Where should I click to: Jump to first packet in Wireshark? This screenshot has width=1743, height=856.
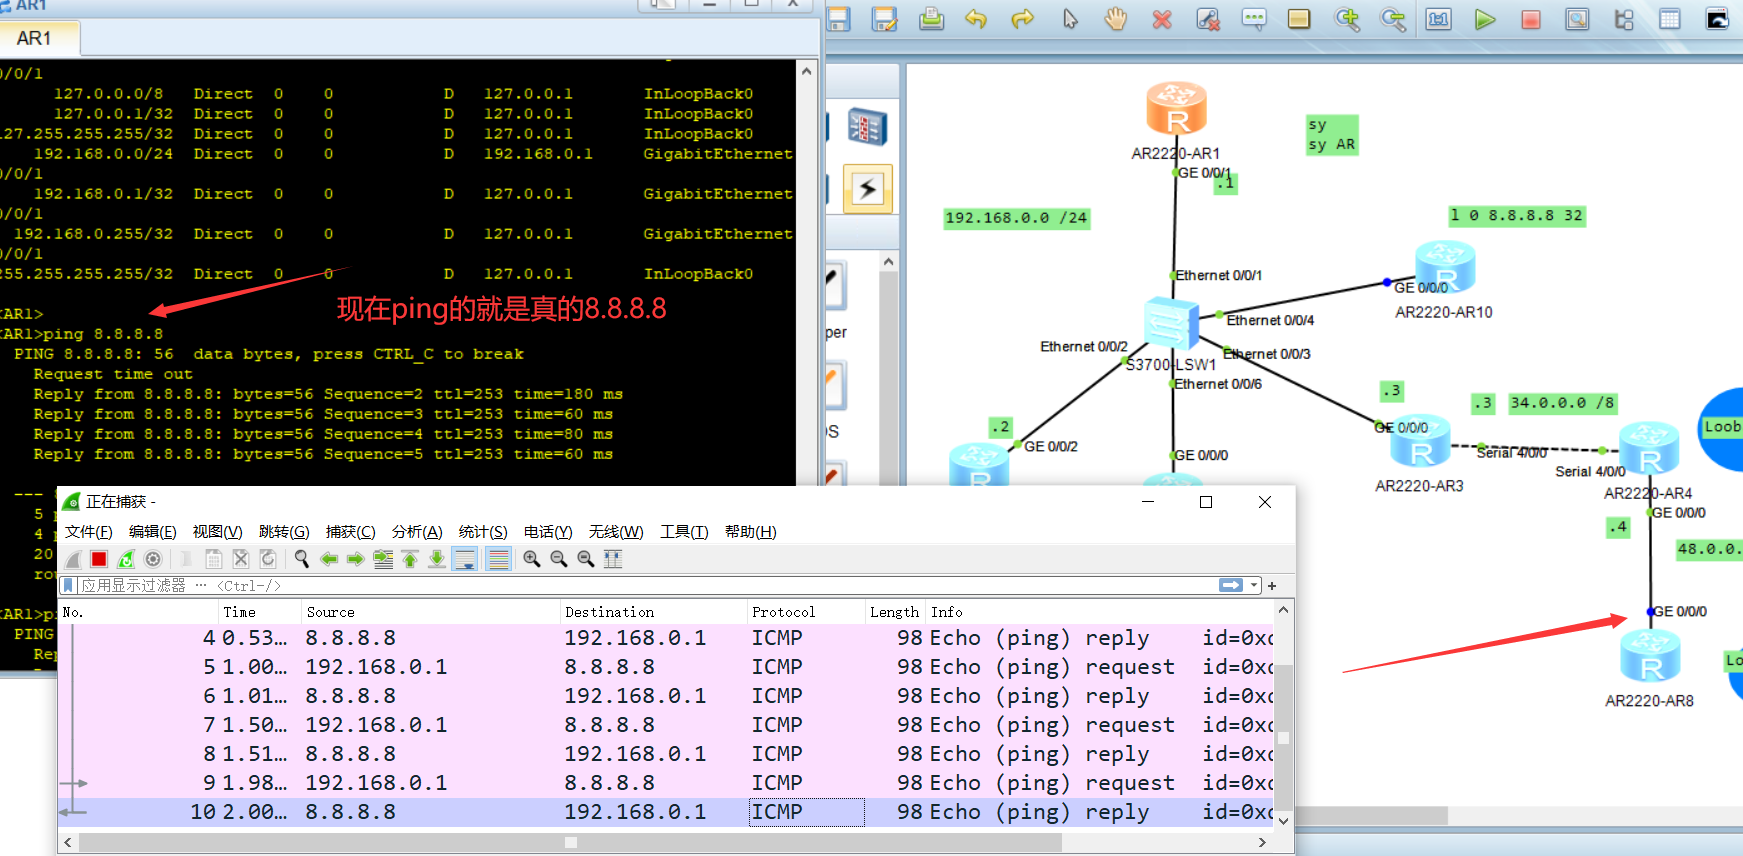(410, 559)
